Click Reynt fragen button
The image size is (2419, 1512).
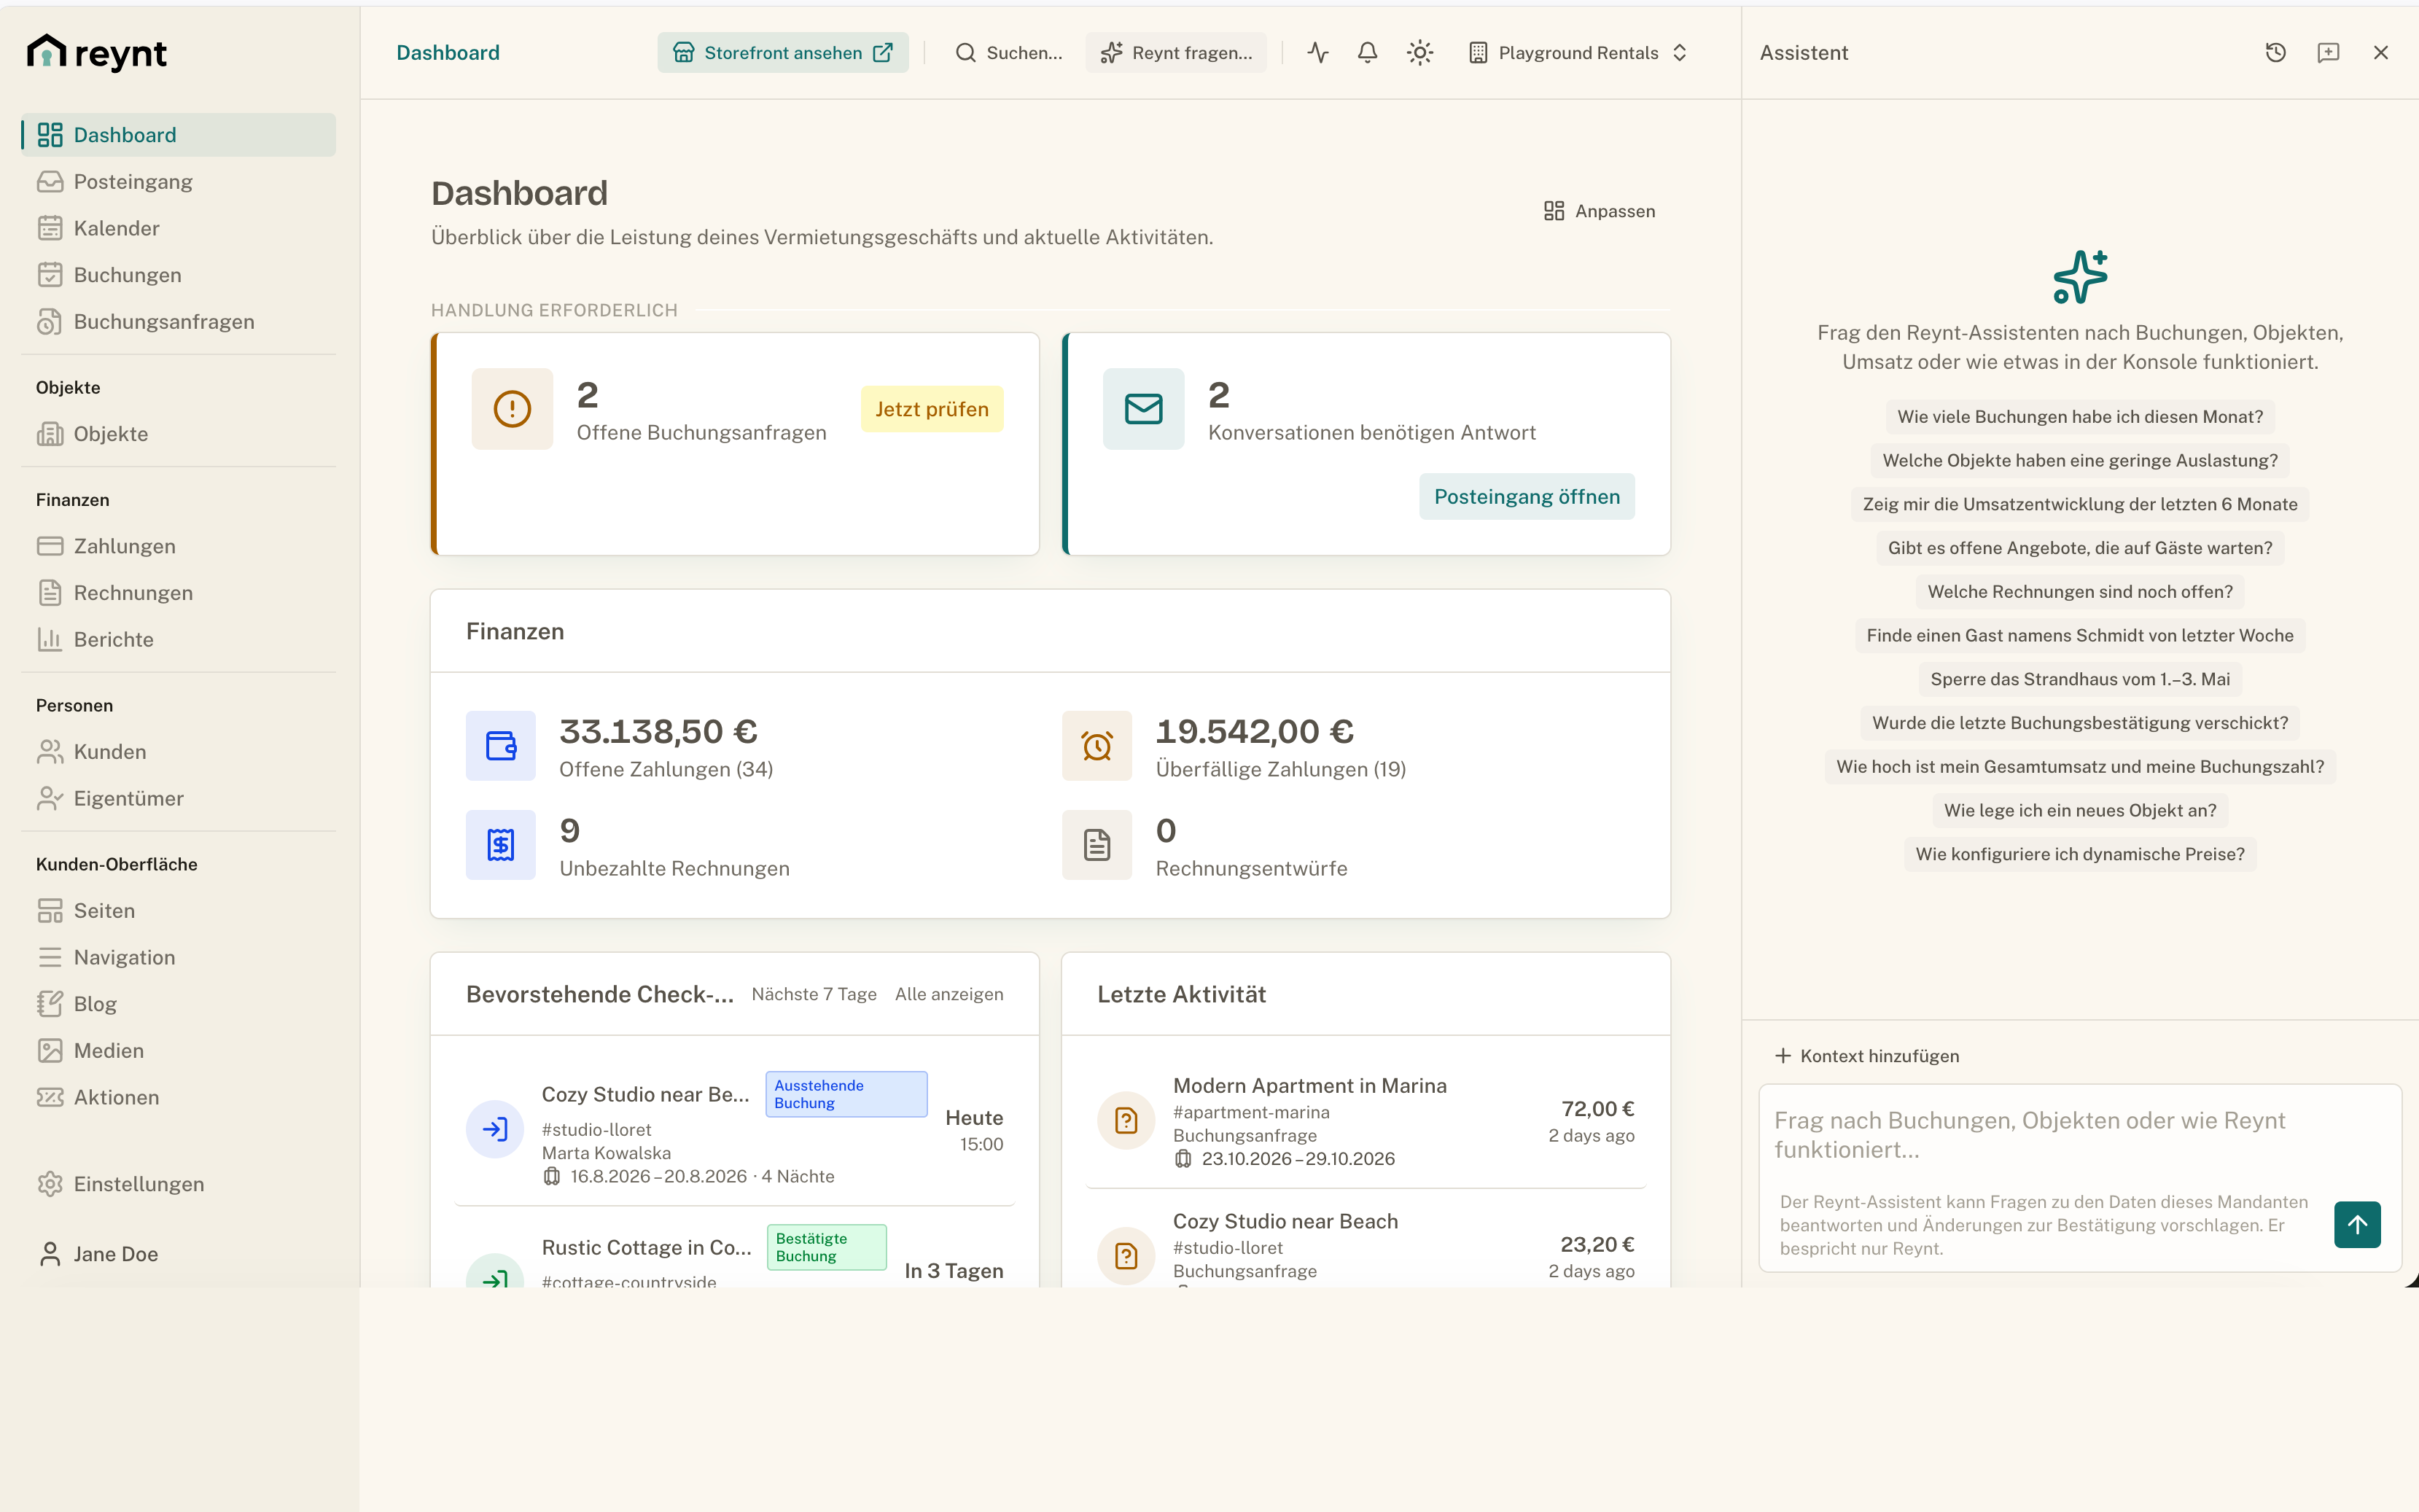1176,53
